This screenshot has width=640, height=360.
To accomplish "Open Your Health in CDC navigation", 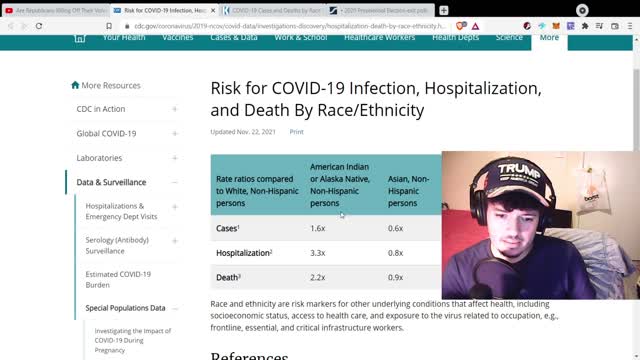I will tap(124, 38).
